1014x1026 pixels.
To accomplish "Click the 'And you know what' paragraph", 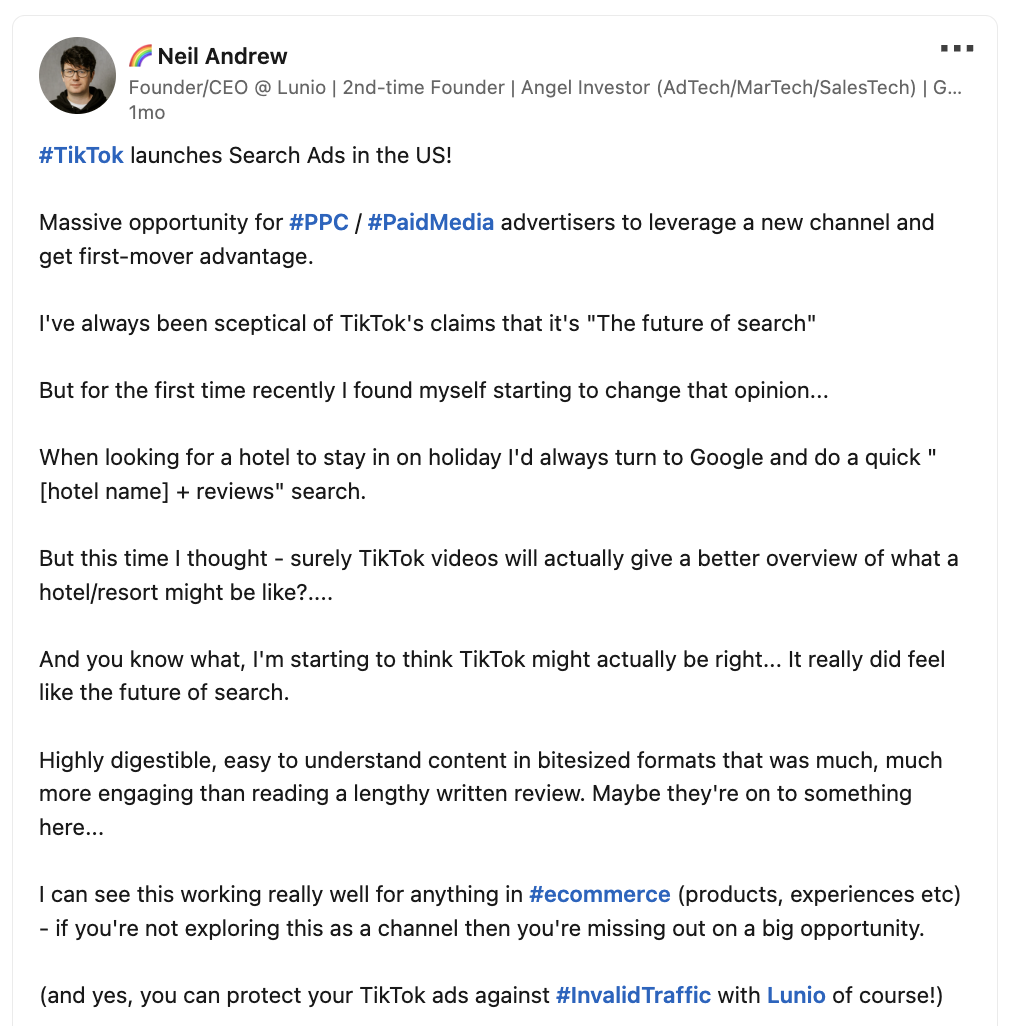I will 492,675.
